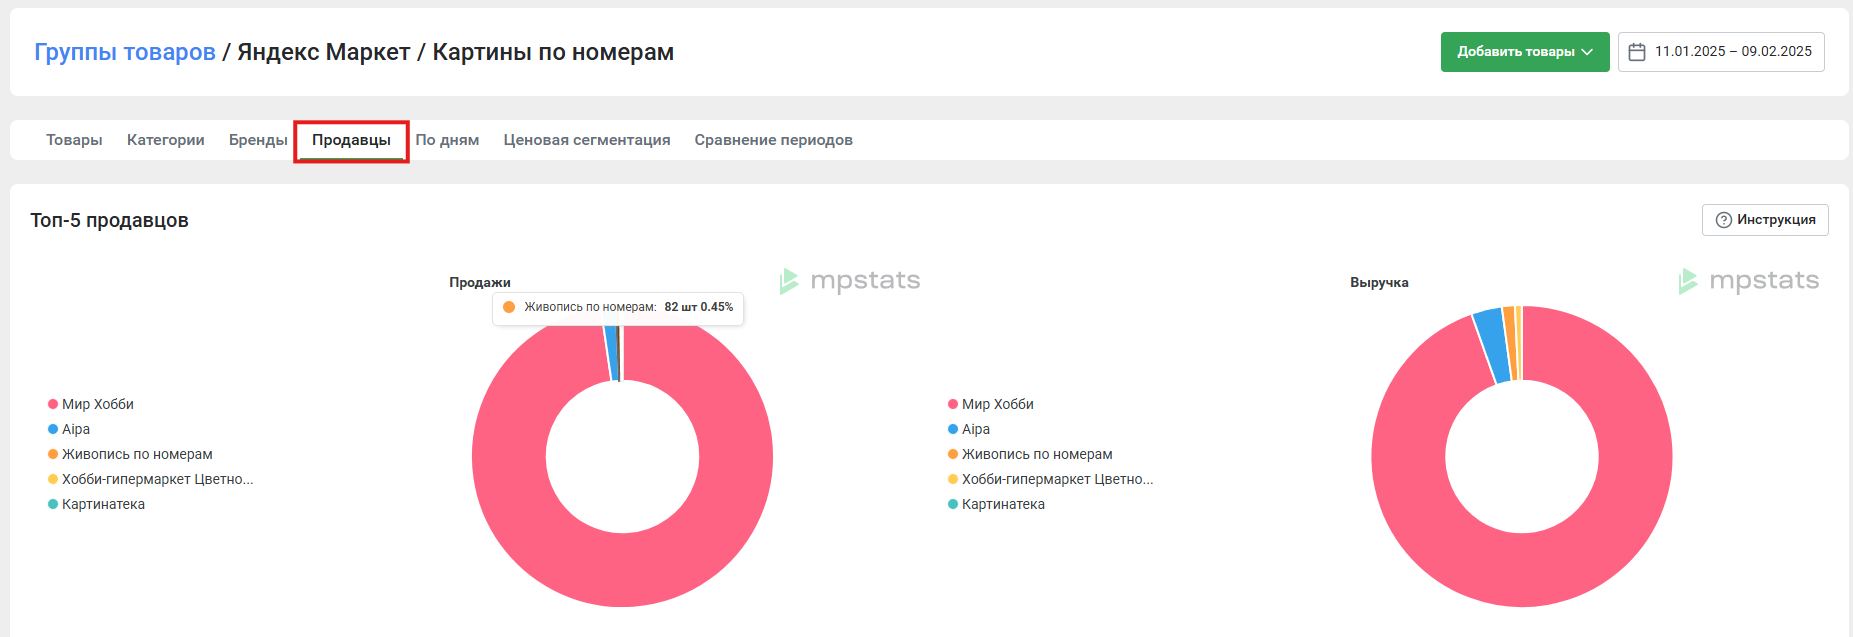The width and height of the screenshot is (1853, 637).
Task: Toggle Живопись по номерам in Выручка legend
Action: tap(1030, 454)
